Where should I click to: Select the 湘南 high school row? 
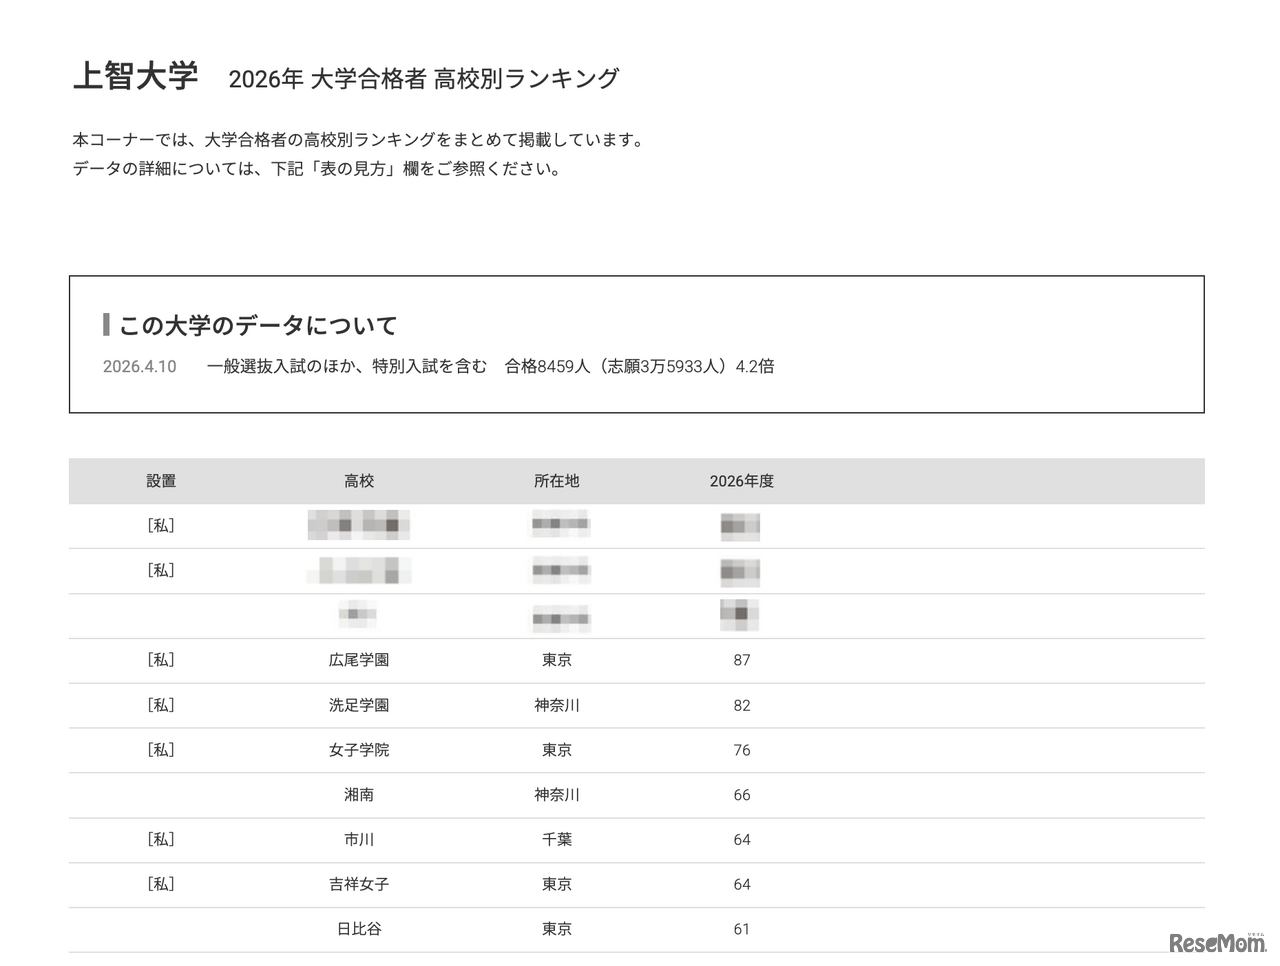pyautogui.click(x=360, y=795)
